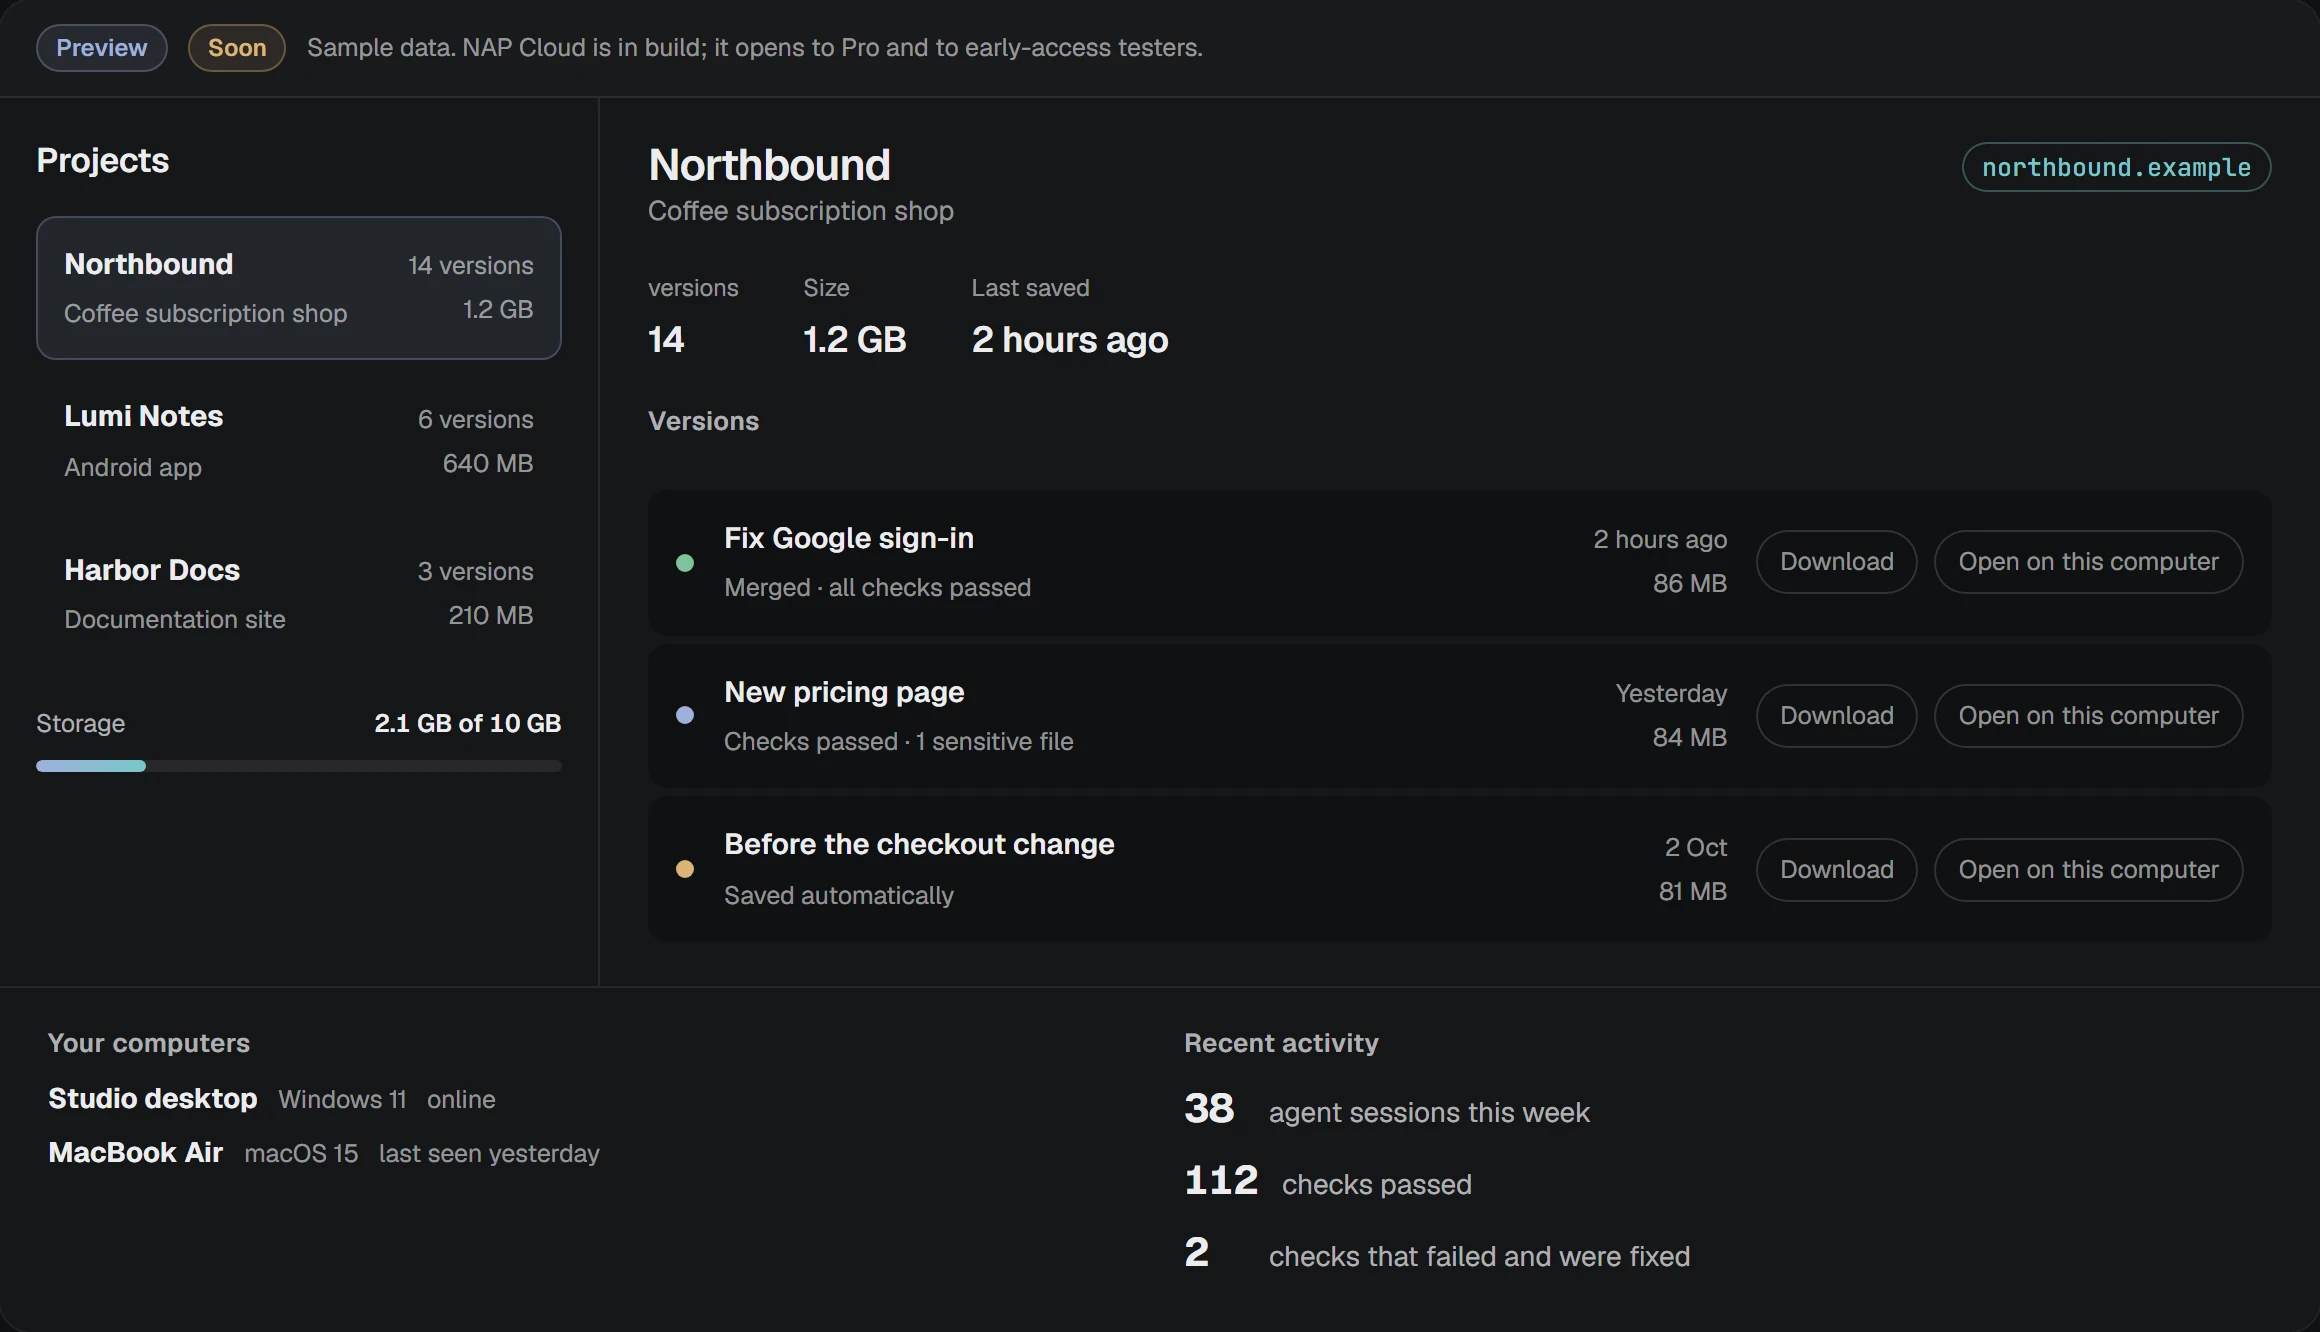Click the '81 MB' version size

[1692, 891]
